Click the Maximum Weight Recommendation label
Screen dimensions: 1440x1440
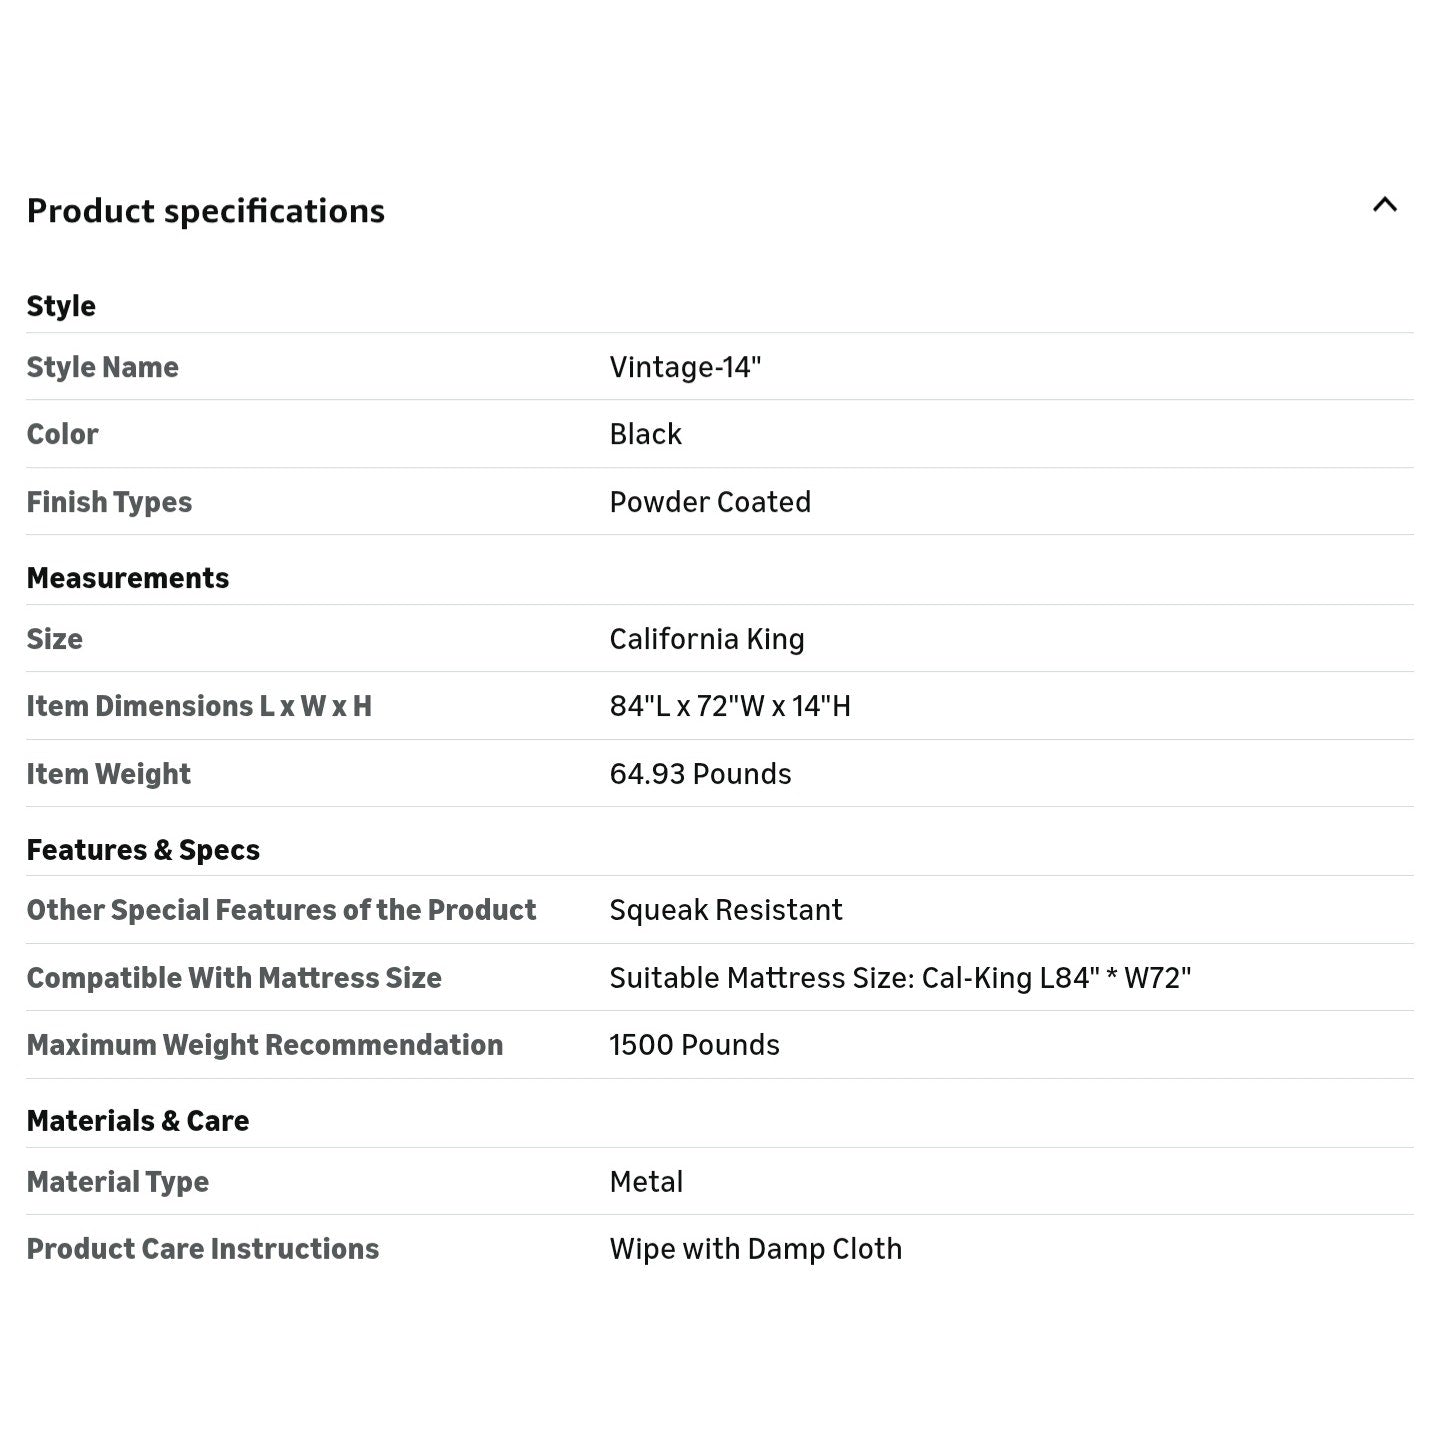264,1045
